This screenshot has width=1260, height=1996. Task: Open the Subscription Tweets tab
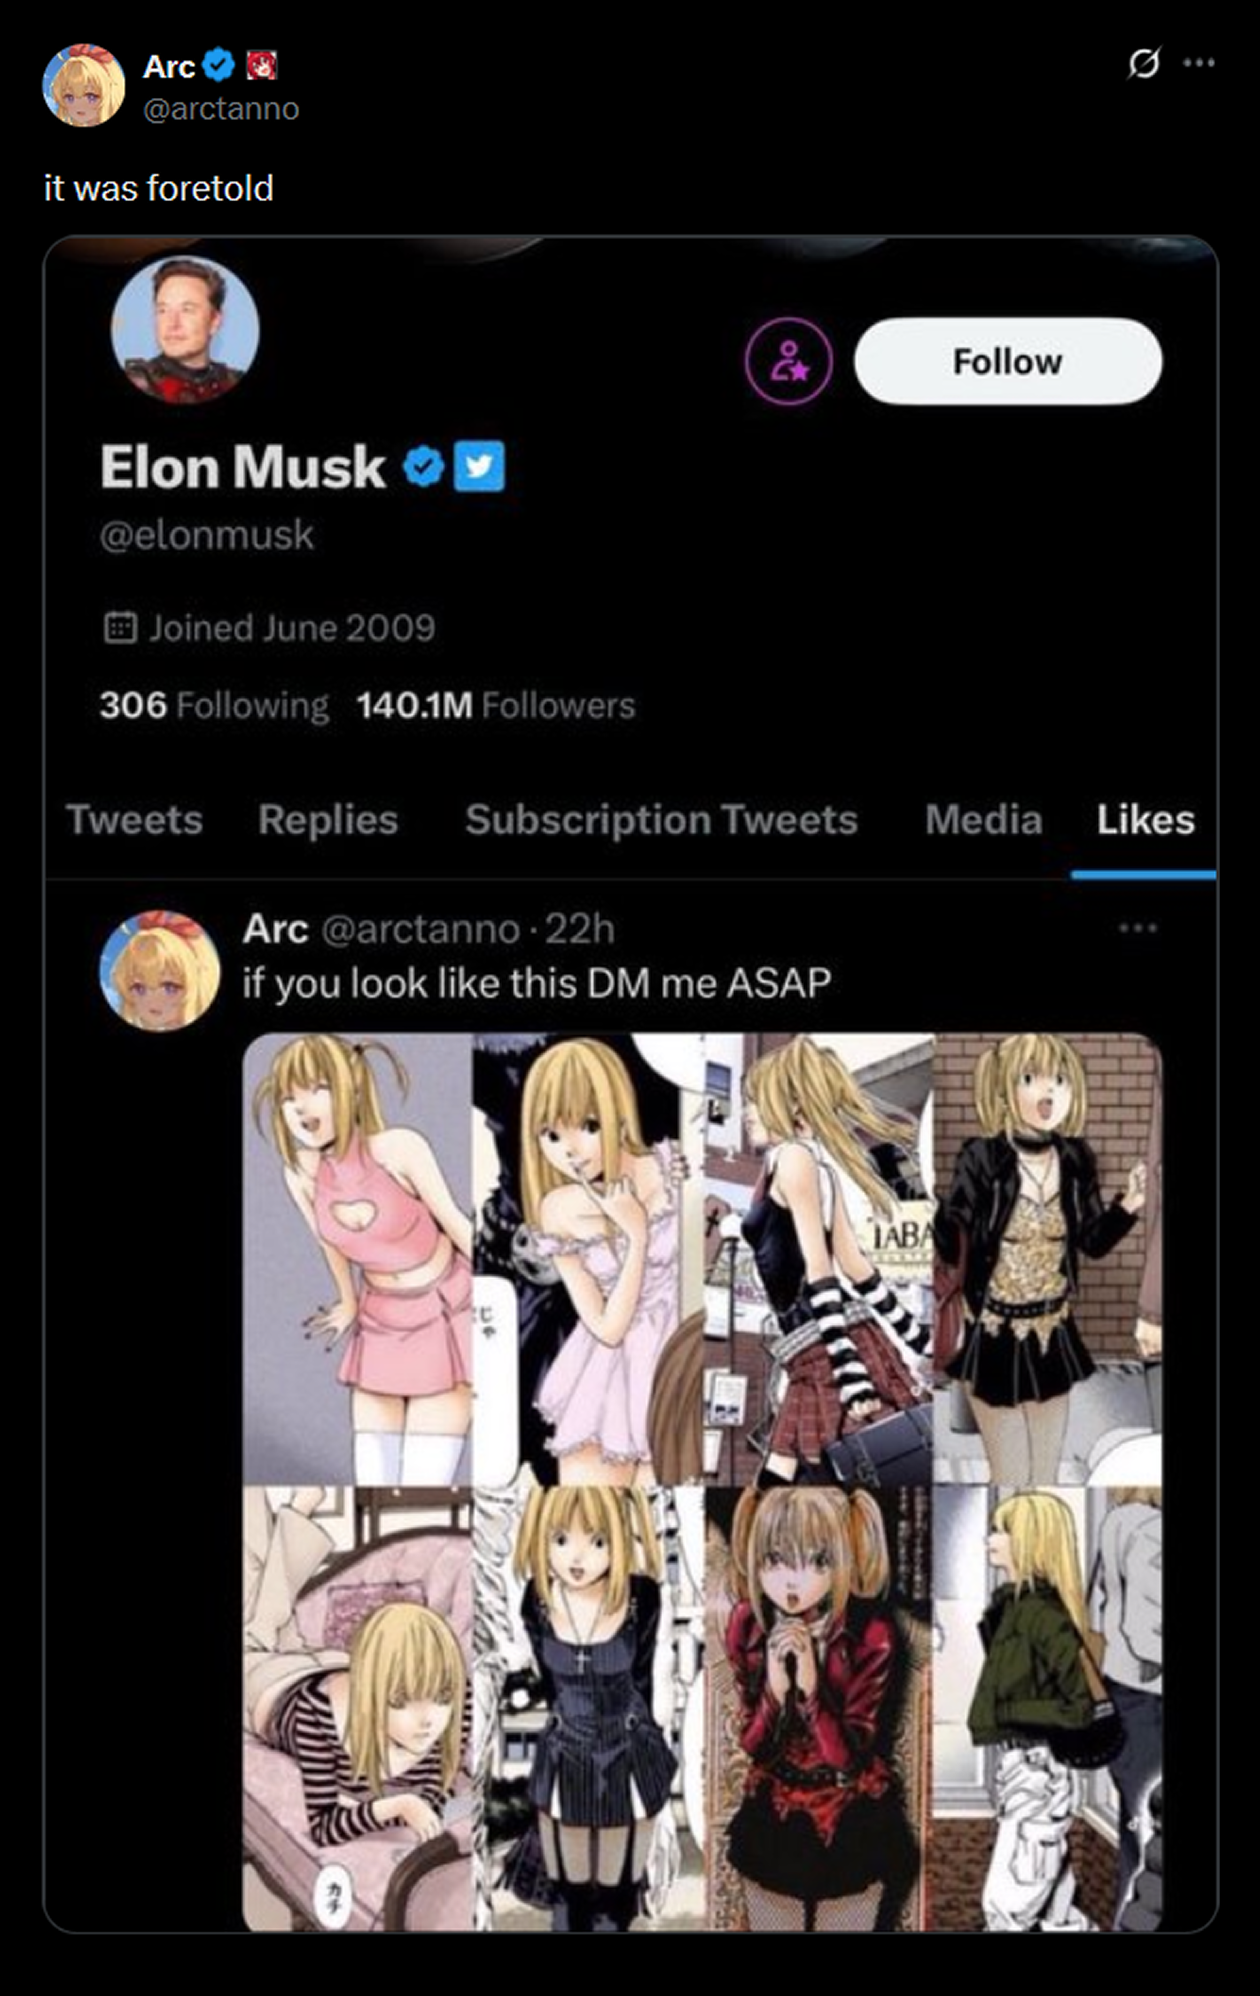pos(661,820)
